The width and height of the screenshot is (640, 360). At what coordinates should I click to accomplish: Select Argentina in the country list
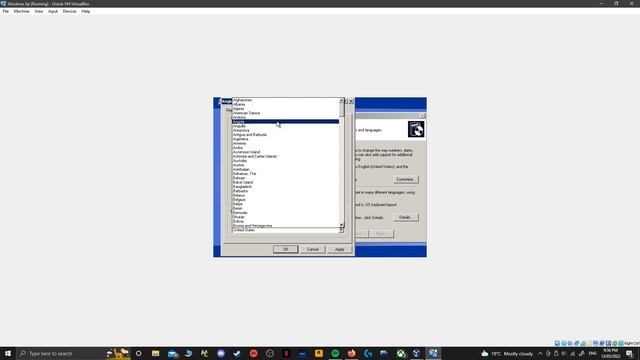(285, 139)
